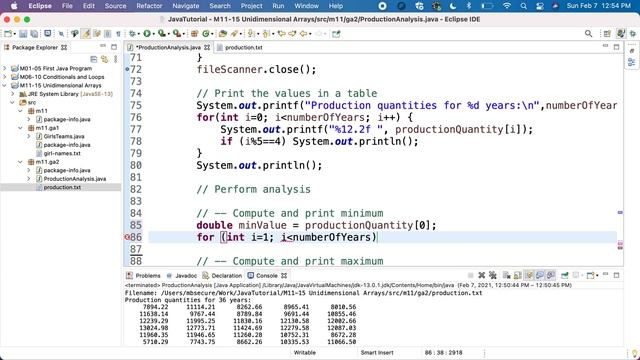Toggle Scroll Lock in Console toolbar
This screenshot has height=360, width=640.
(518, 276)
